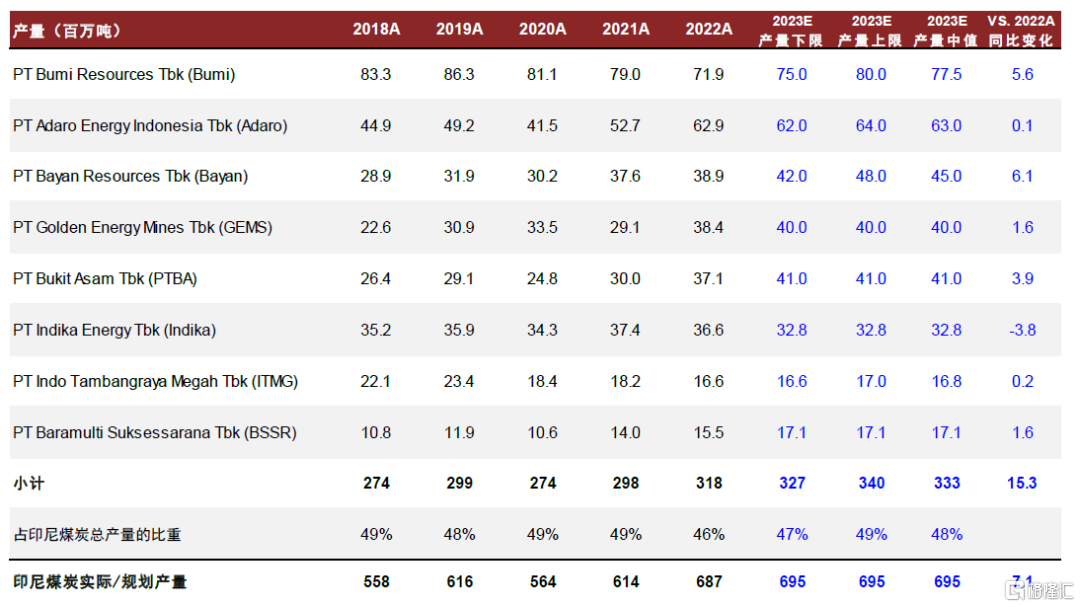This screenshot has width=1080, height=607.
Task: Click the 2022A column header
Action: (709, 30)
